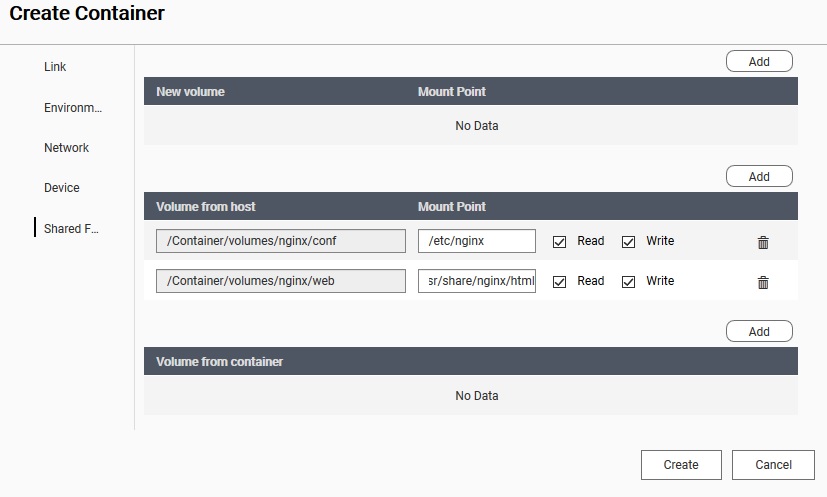Remove the nginx/web volume row via trash icon
This screenshot has height=497, width=827.
point(763,282)
